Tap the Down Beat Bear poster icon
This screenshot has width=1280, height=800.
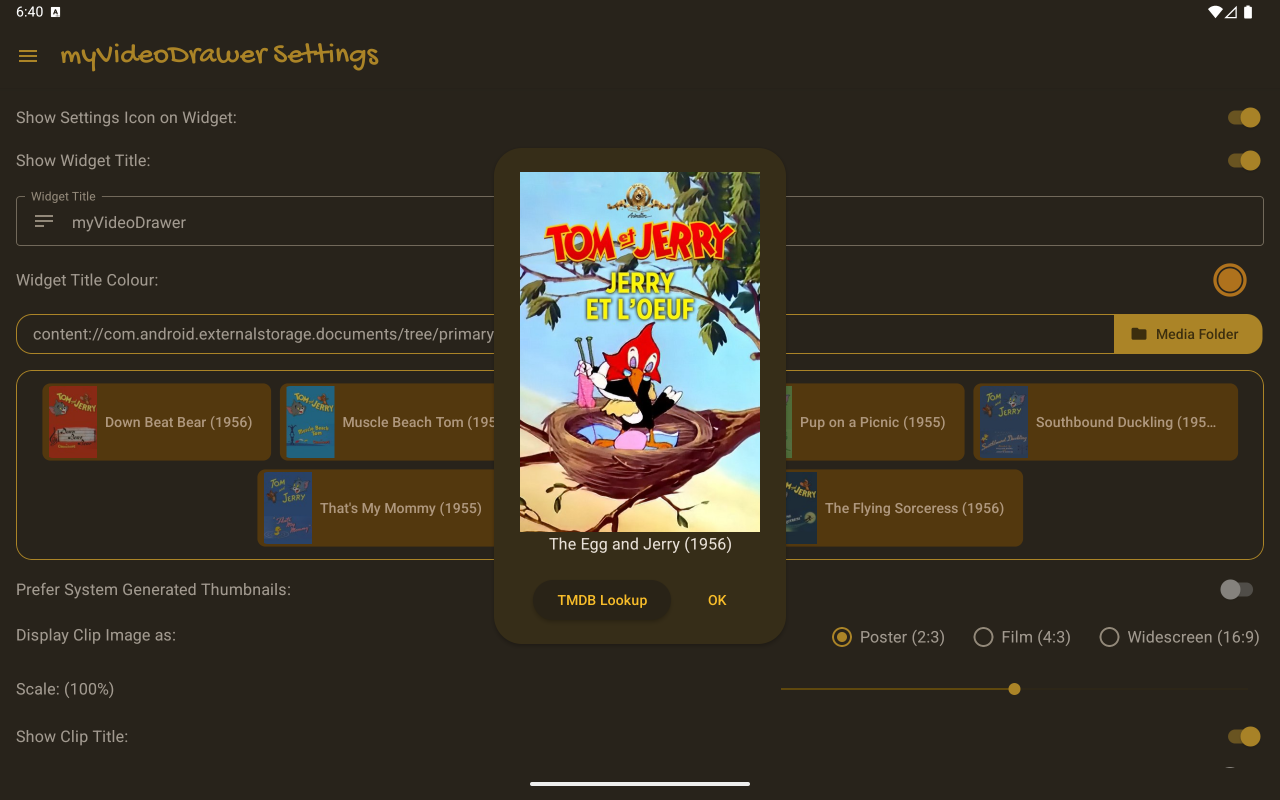[73, 422]
